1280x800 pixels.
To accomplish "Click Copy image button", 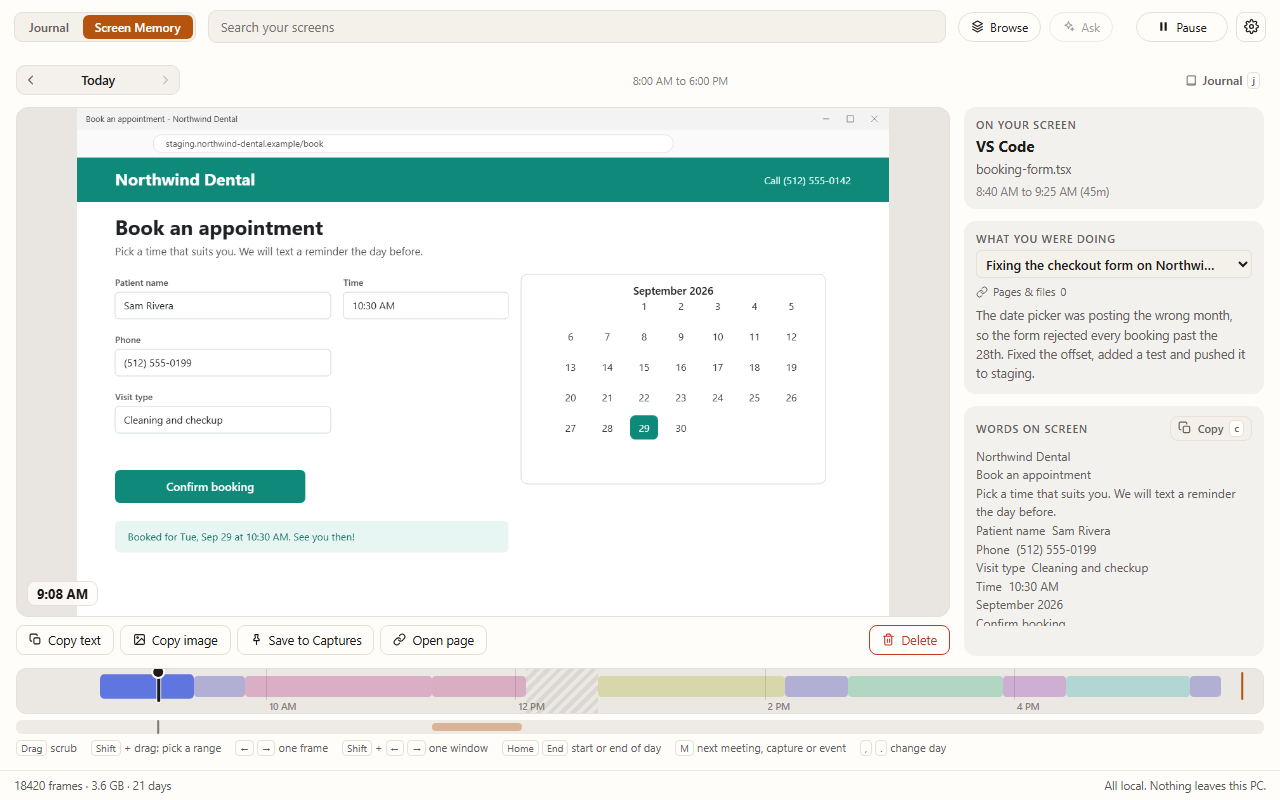I will pyautogui.click(x=175, y=640).
